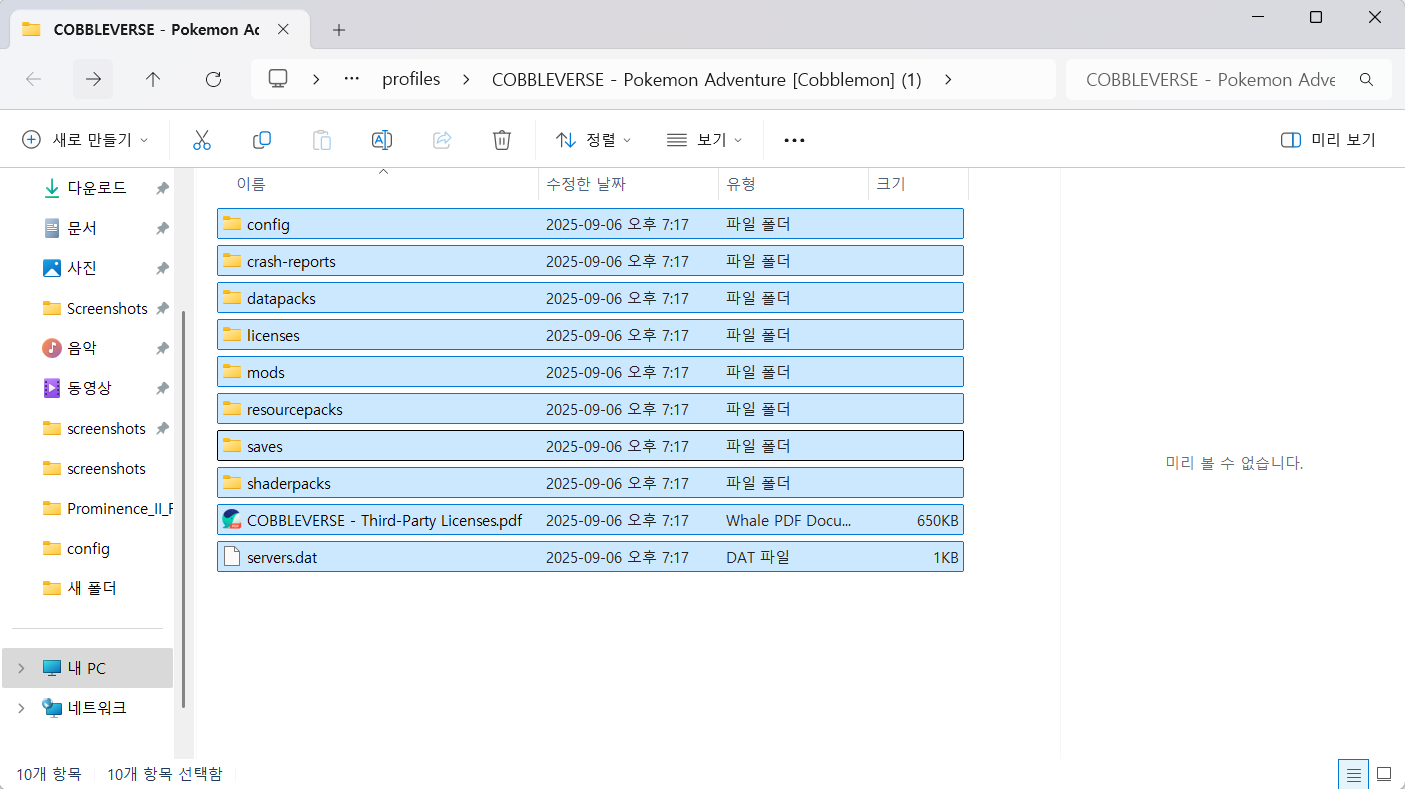Click chevron after profiles breadcrumb
Viewport: 1405px width, 789px height.
pos(466,79)
